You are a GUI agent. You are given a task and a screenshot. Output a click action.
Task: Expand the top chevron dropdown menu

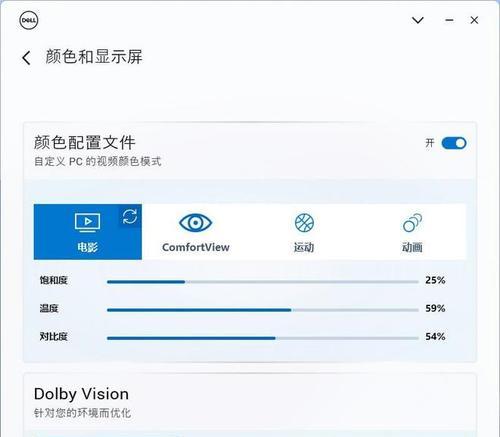418,20
